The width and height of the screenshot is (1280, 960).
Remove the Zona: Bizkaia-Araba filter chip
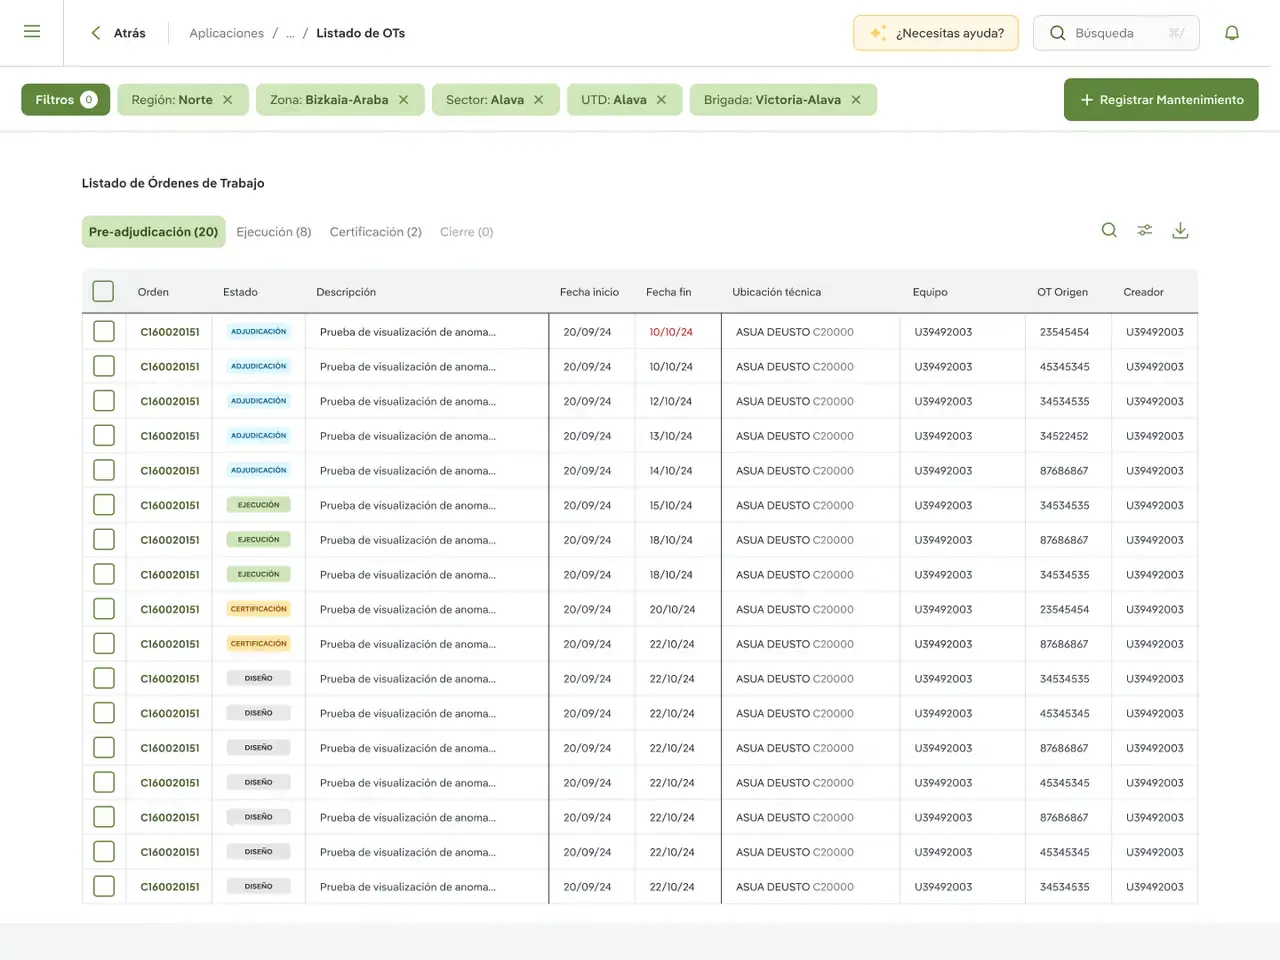pos(404,100)
